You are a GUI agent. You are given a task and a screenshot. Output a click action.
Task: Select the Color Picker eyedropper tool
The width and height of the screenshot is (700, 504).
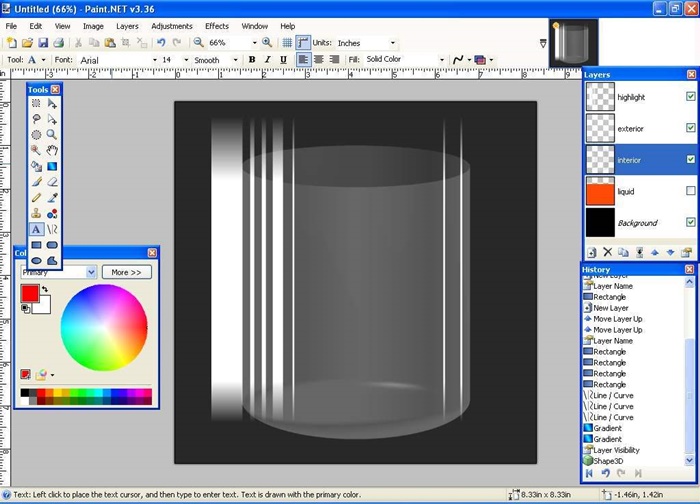coord(52,197)
